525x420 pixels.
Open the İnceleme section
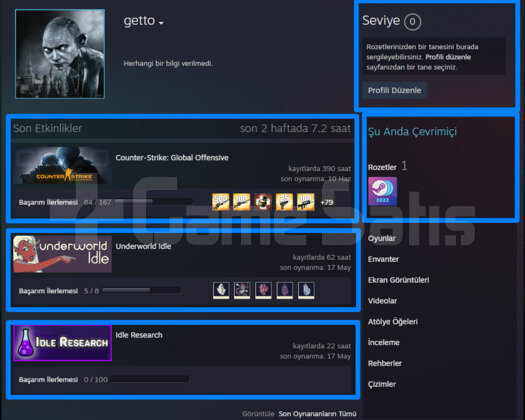(384, 342)
